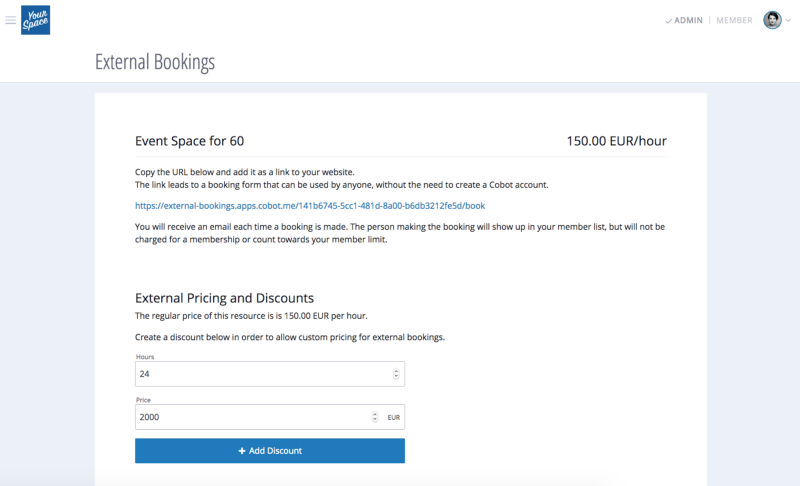Open the hamburger navigation menu
Image resolution: width=800 pixels, height=486 pixels.
[10, 20]
